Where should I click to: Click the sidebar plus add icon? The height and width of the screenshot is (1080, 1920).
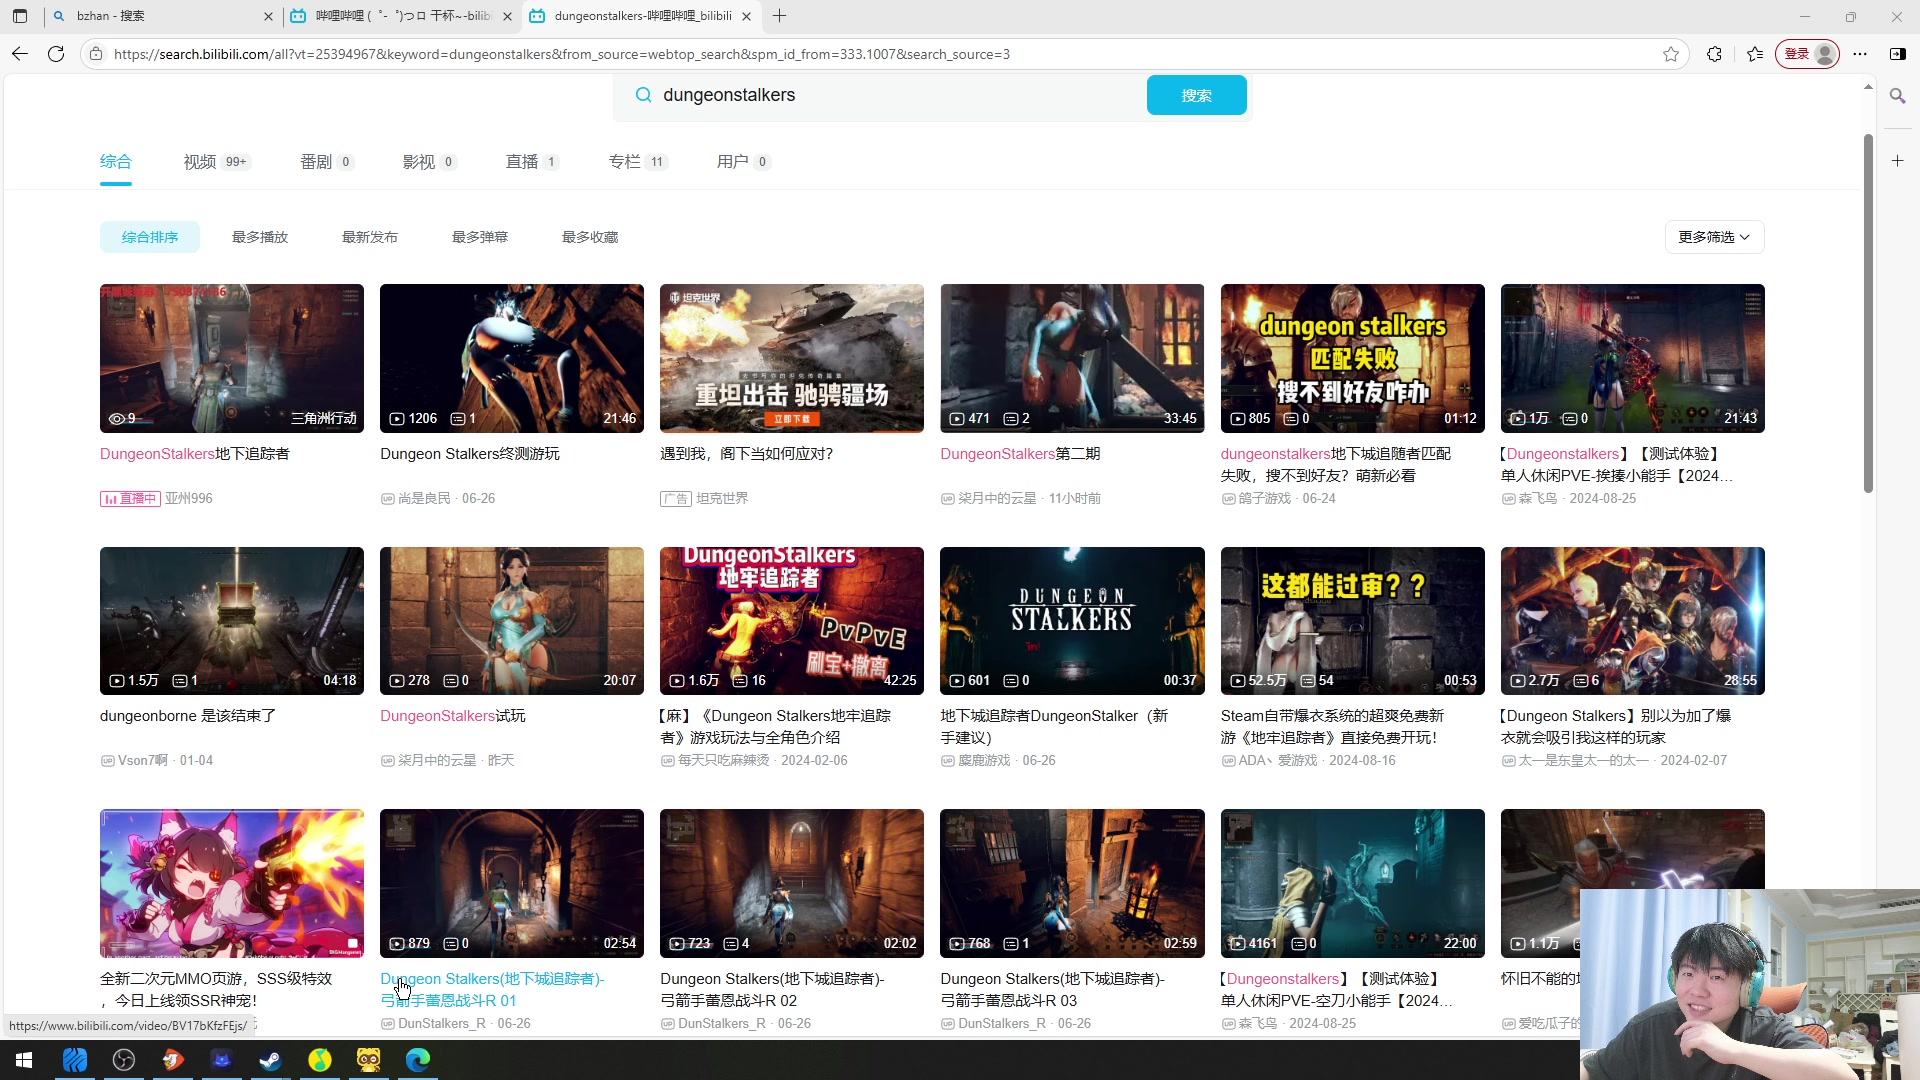[x=1897, y=160]
